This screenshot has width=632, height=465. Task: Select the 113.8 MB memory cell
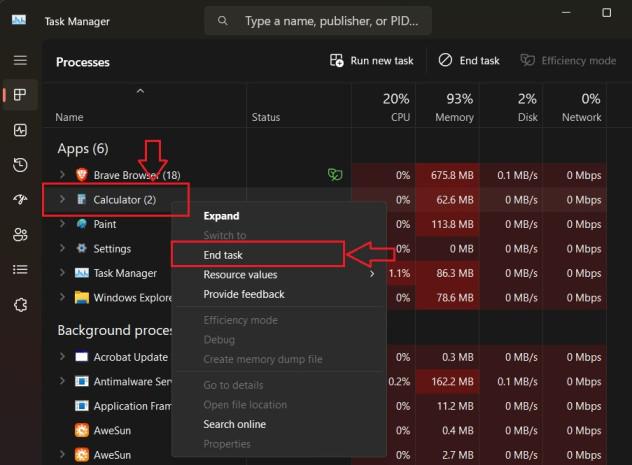tap(447, 224)
